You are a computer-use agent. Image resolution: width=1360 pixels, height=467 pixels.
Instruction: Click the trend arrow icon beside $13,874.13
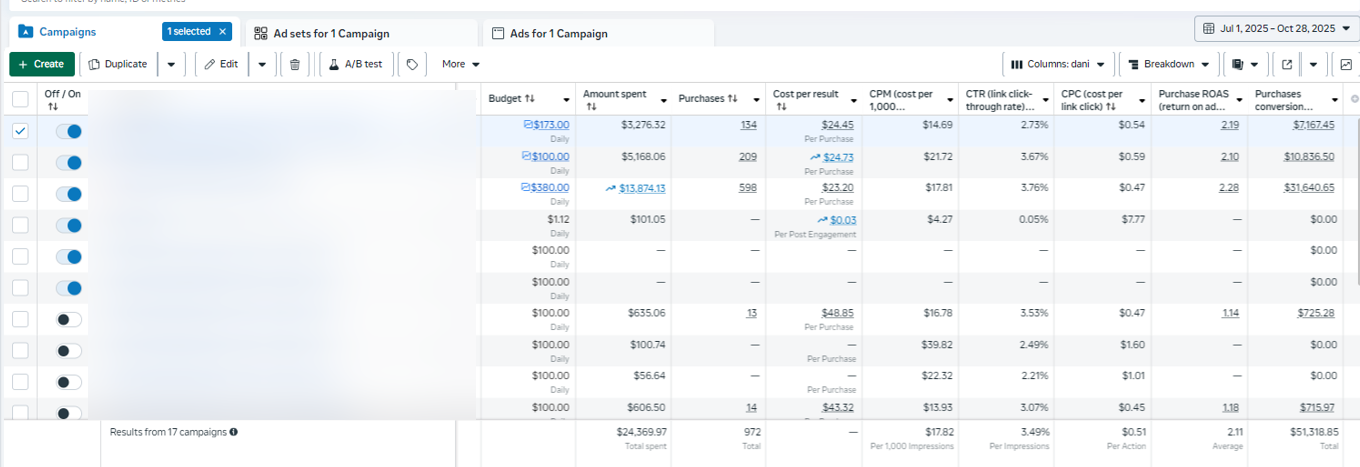(x=610, y=188)
